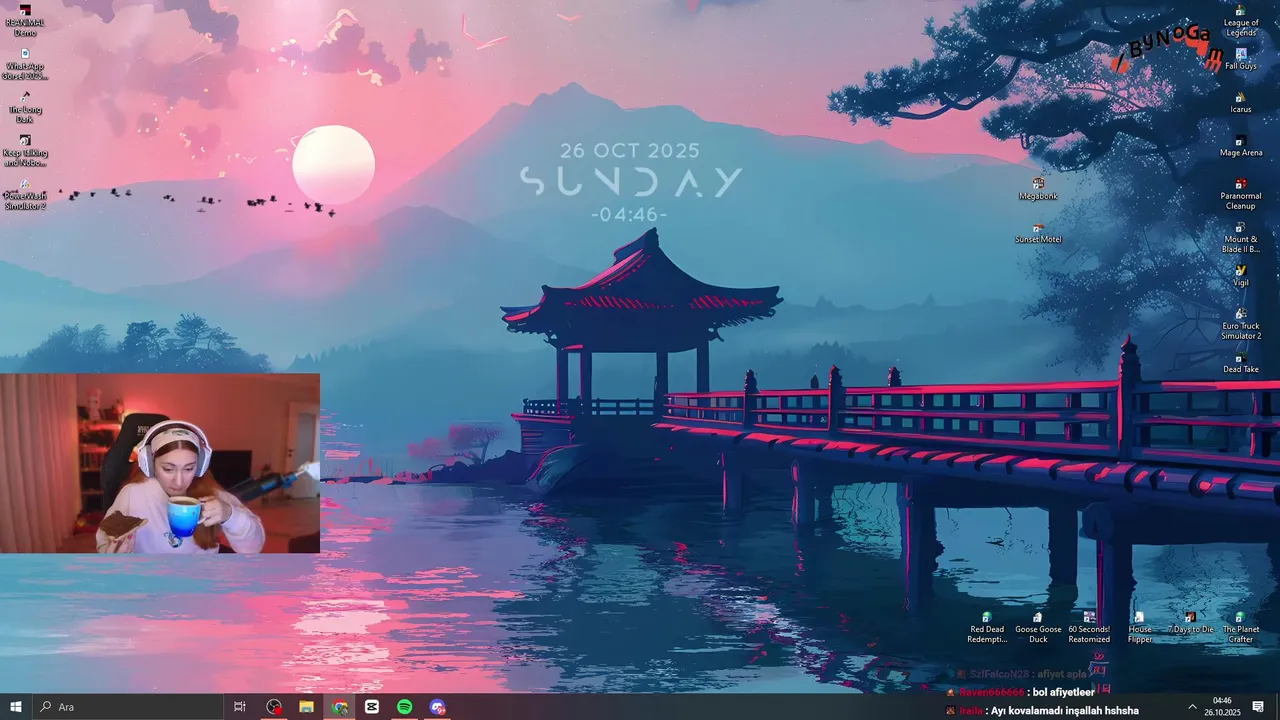Image resolution: width=1280 pixels, height=720 pixels.
Task: Open Task View from the taskbar
Action: tap(239, 707)
